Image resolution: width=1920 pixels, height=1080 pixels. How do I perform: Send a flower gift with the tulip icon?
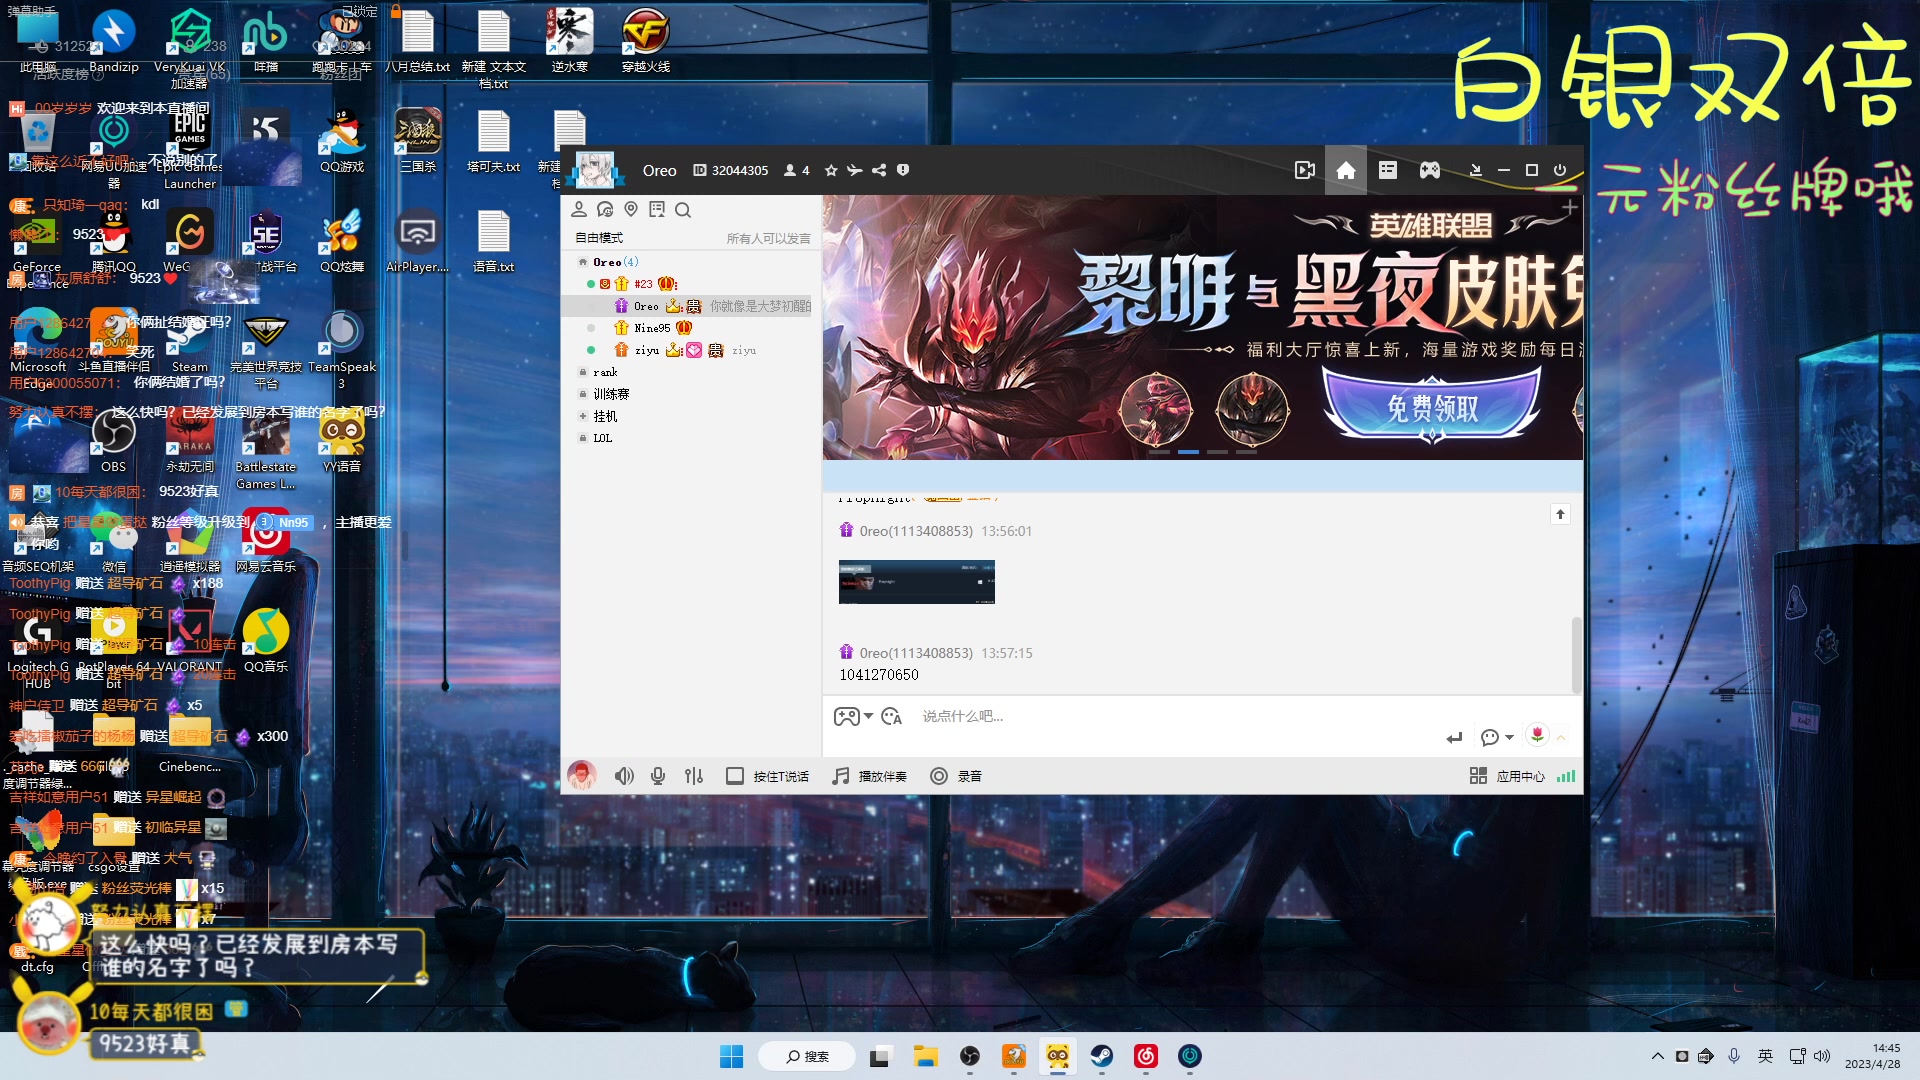(1537, 735)
